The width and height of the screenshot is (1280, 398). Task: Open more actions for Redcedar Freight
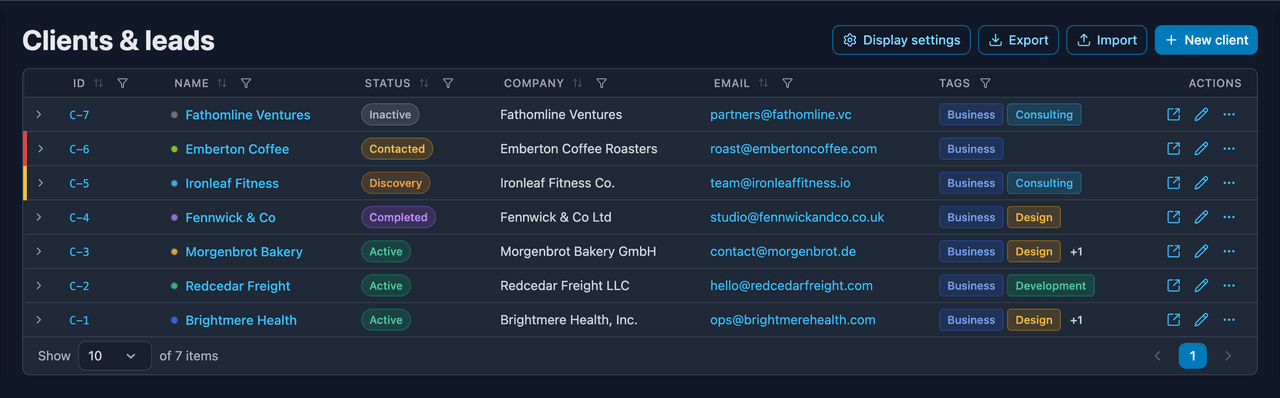tap(1229, 286)
